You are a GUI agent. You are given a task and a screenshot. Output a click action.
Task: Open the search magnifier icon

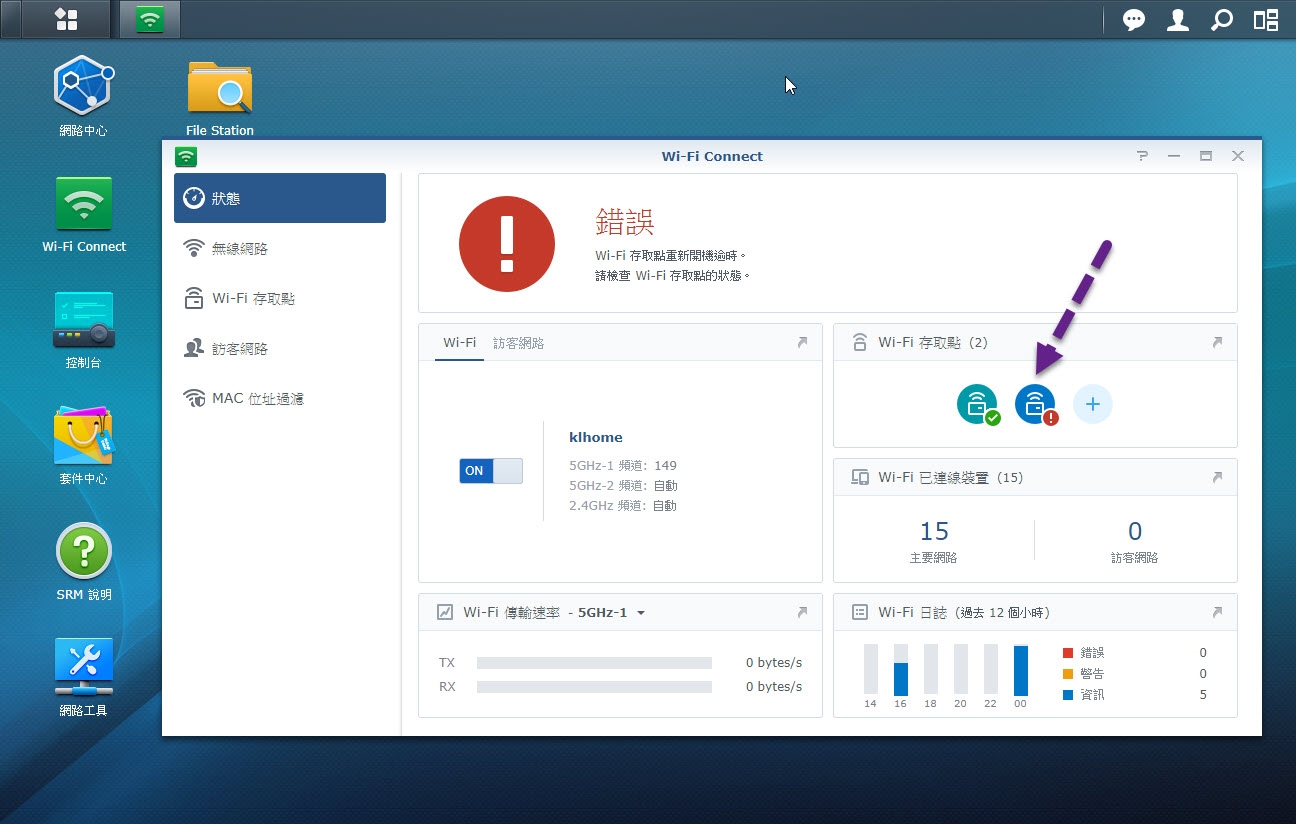coord(1222,19)
